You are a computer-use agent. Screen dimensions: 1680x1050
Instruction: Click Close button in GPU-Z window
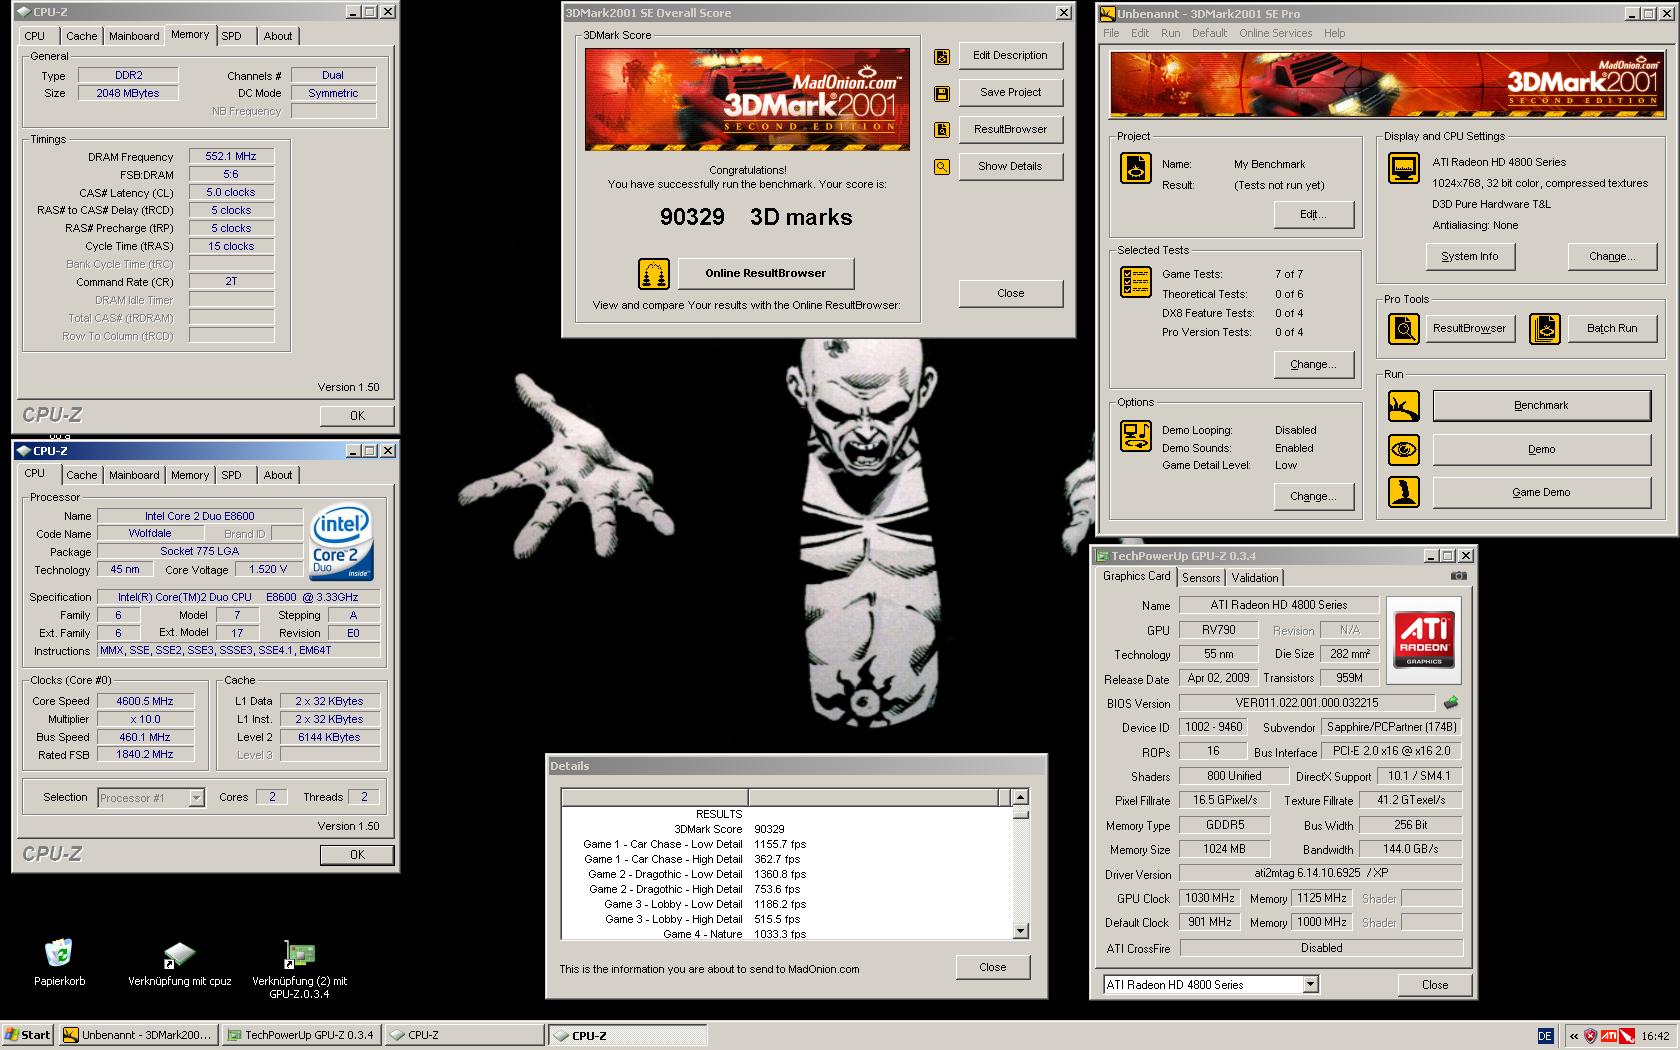(x=1435, y=985)
